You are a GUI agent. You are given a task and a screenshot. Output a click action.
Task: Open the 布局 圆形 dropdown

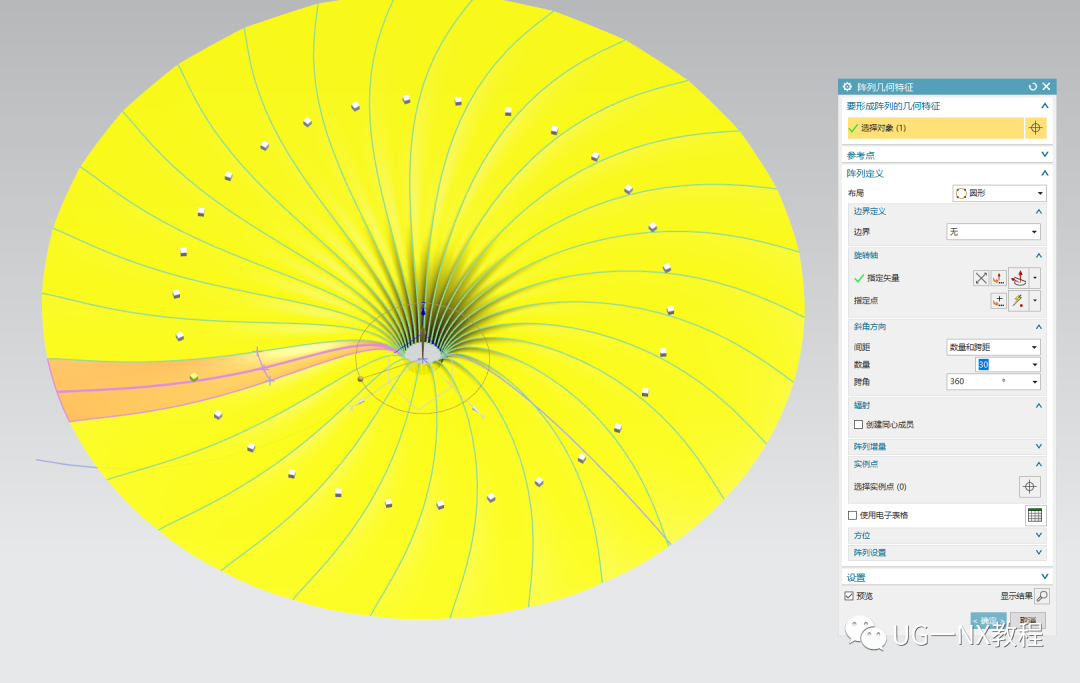point(999,193)
